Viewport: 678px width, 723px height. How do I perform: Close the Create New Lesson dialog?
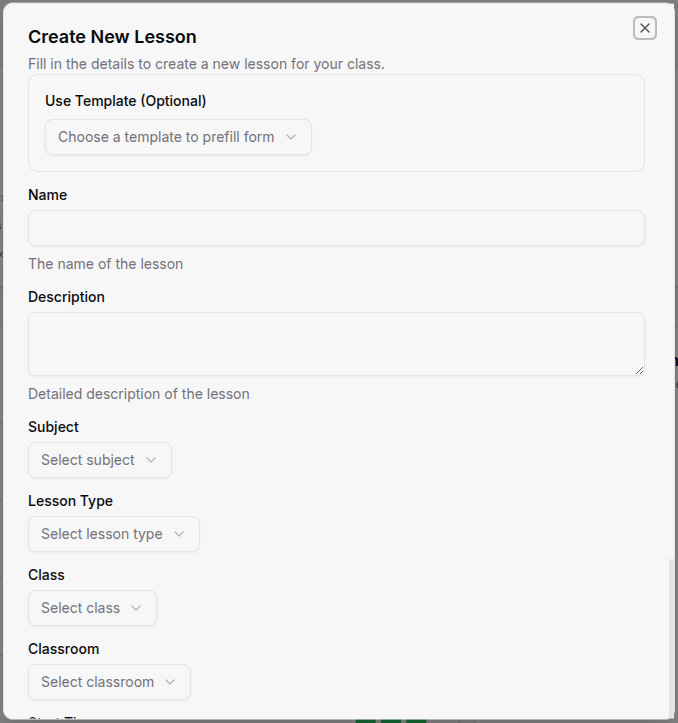[x=645, y=28]
